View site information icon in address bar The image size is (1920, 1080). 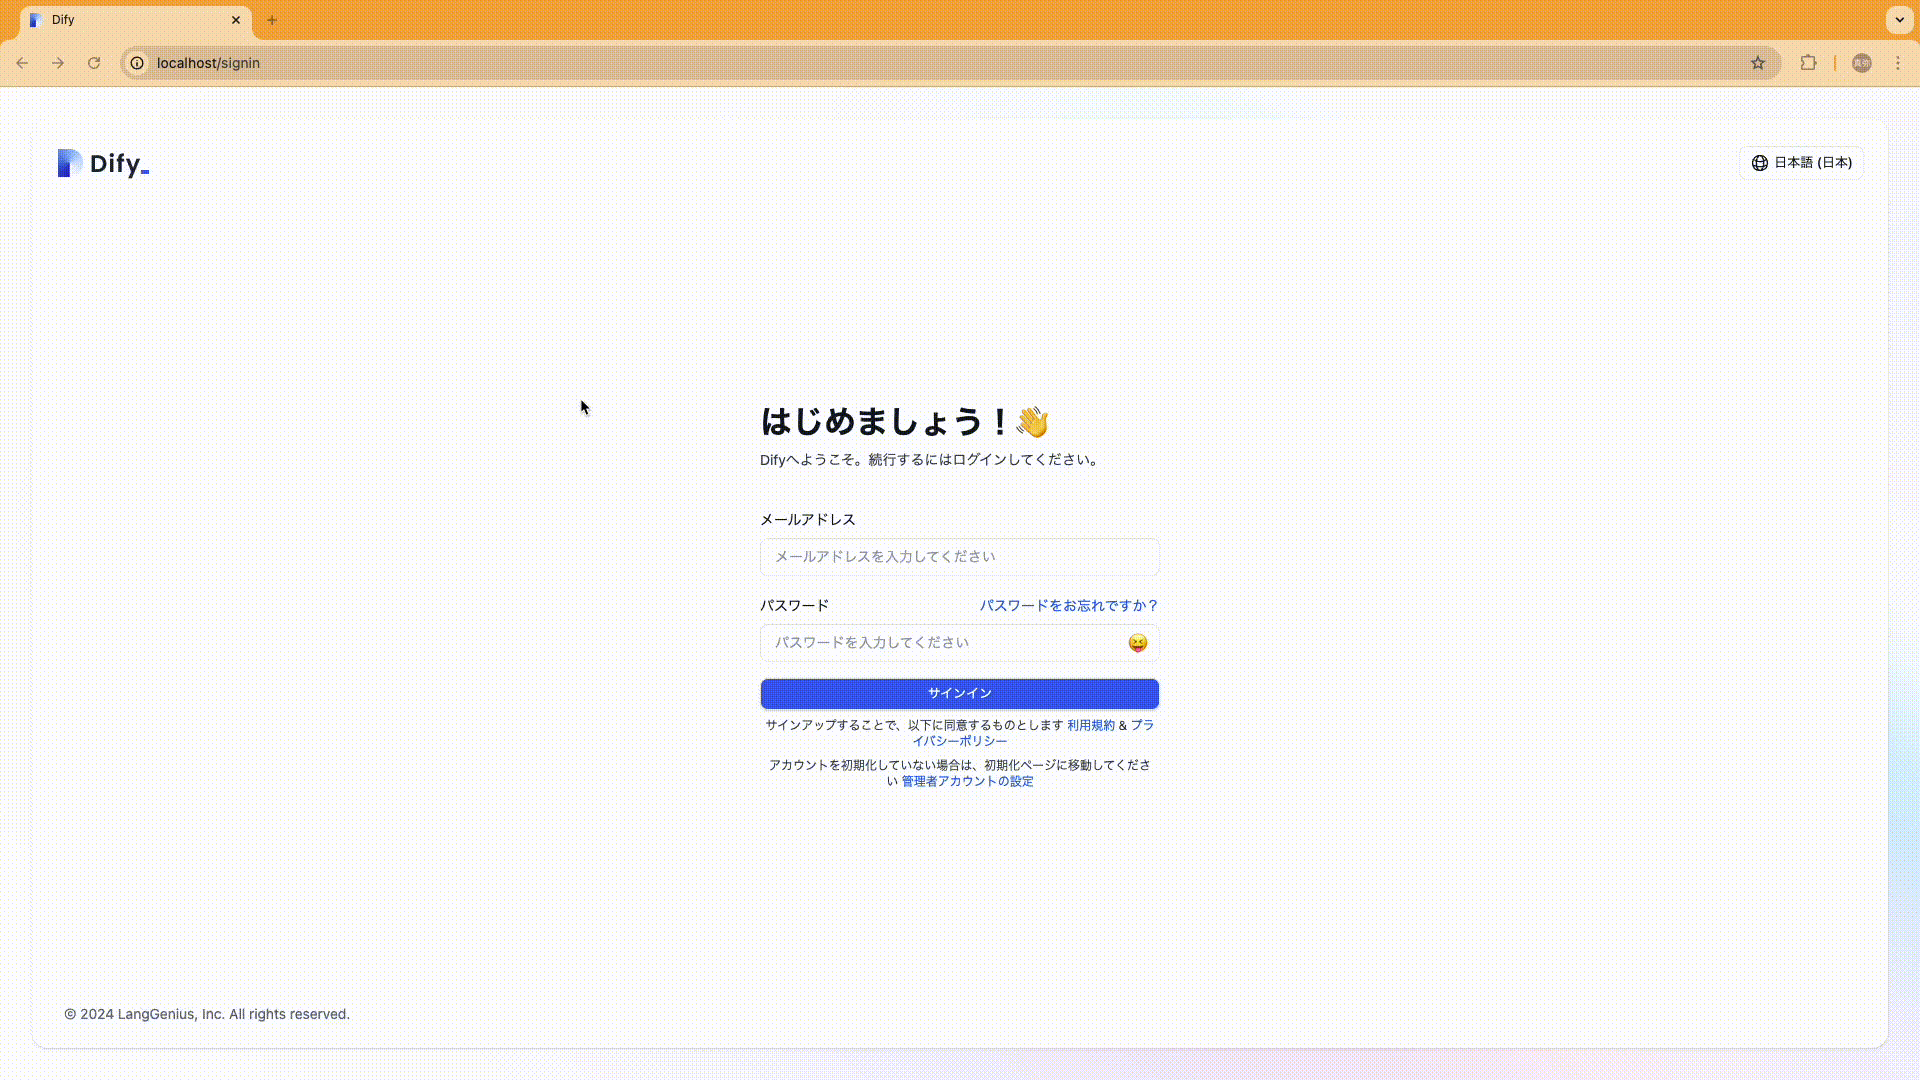(138, 63)
